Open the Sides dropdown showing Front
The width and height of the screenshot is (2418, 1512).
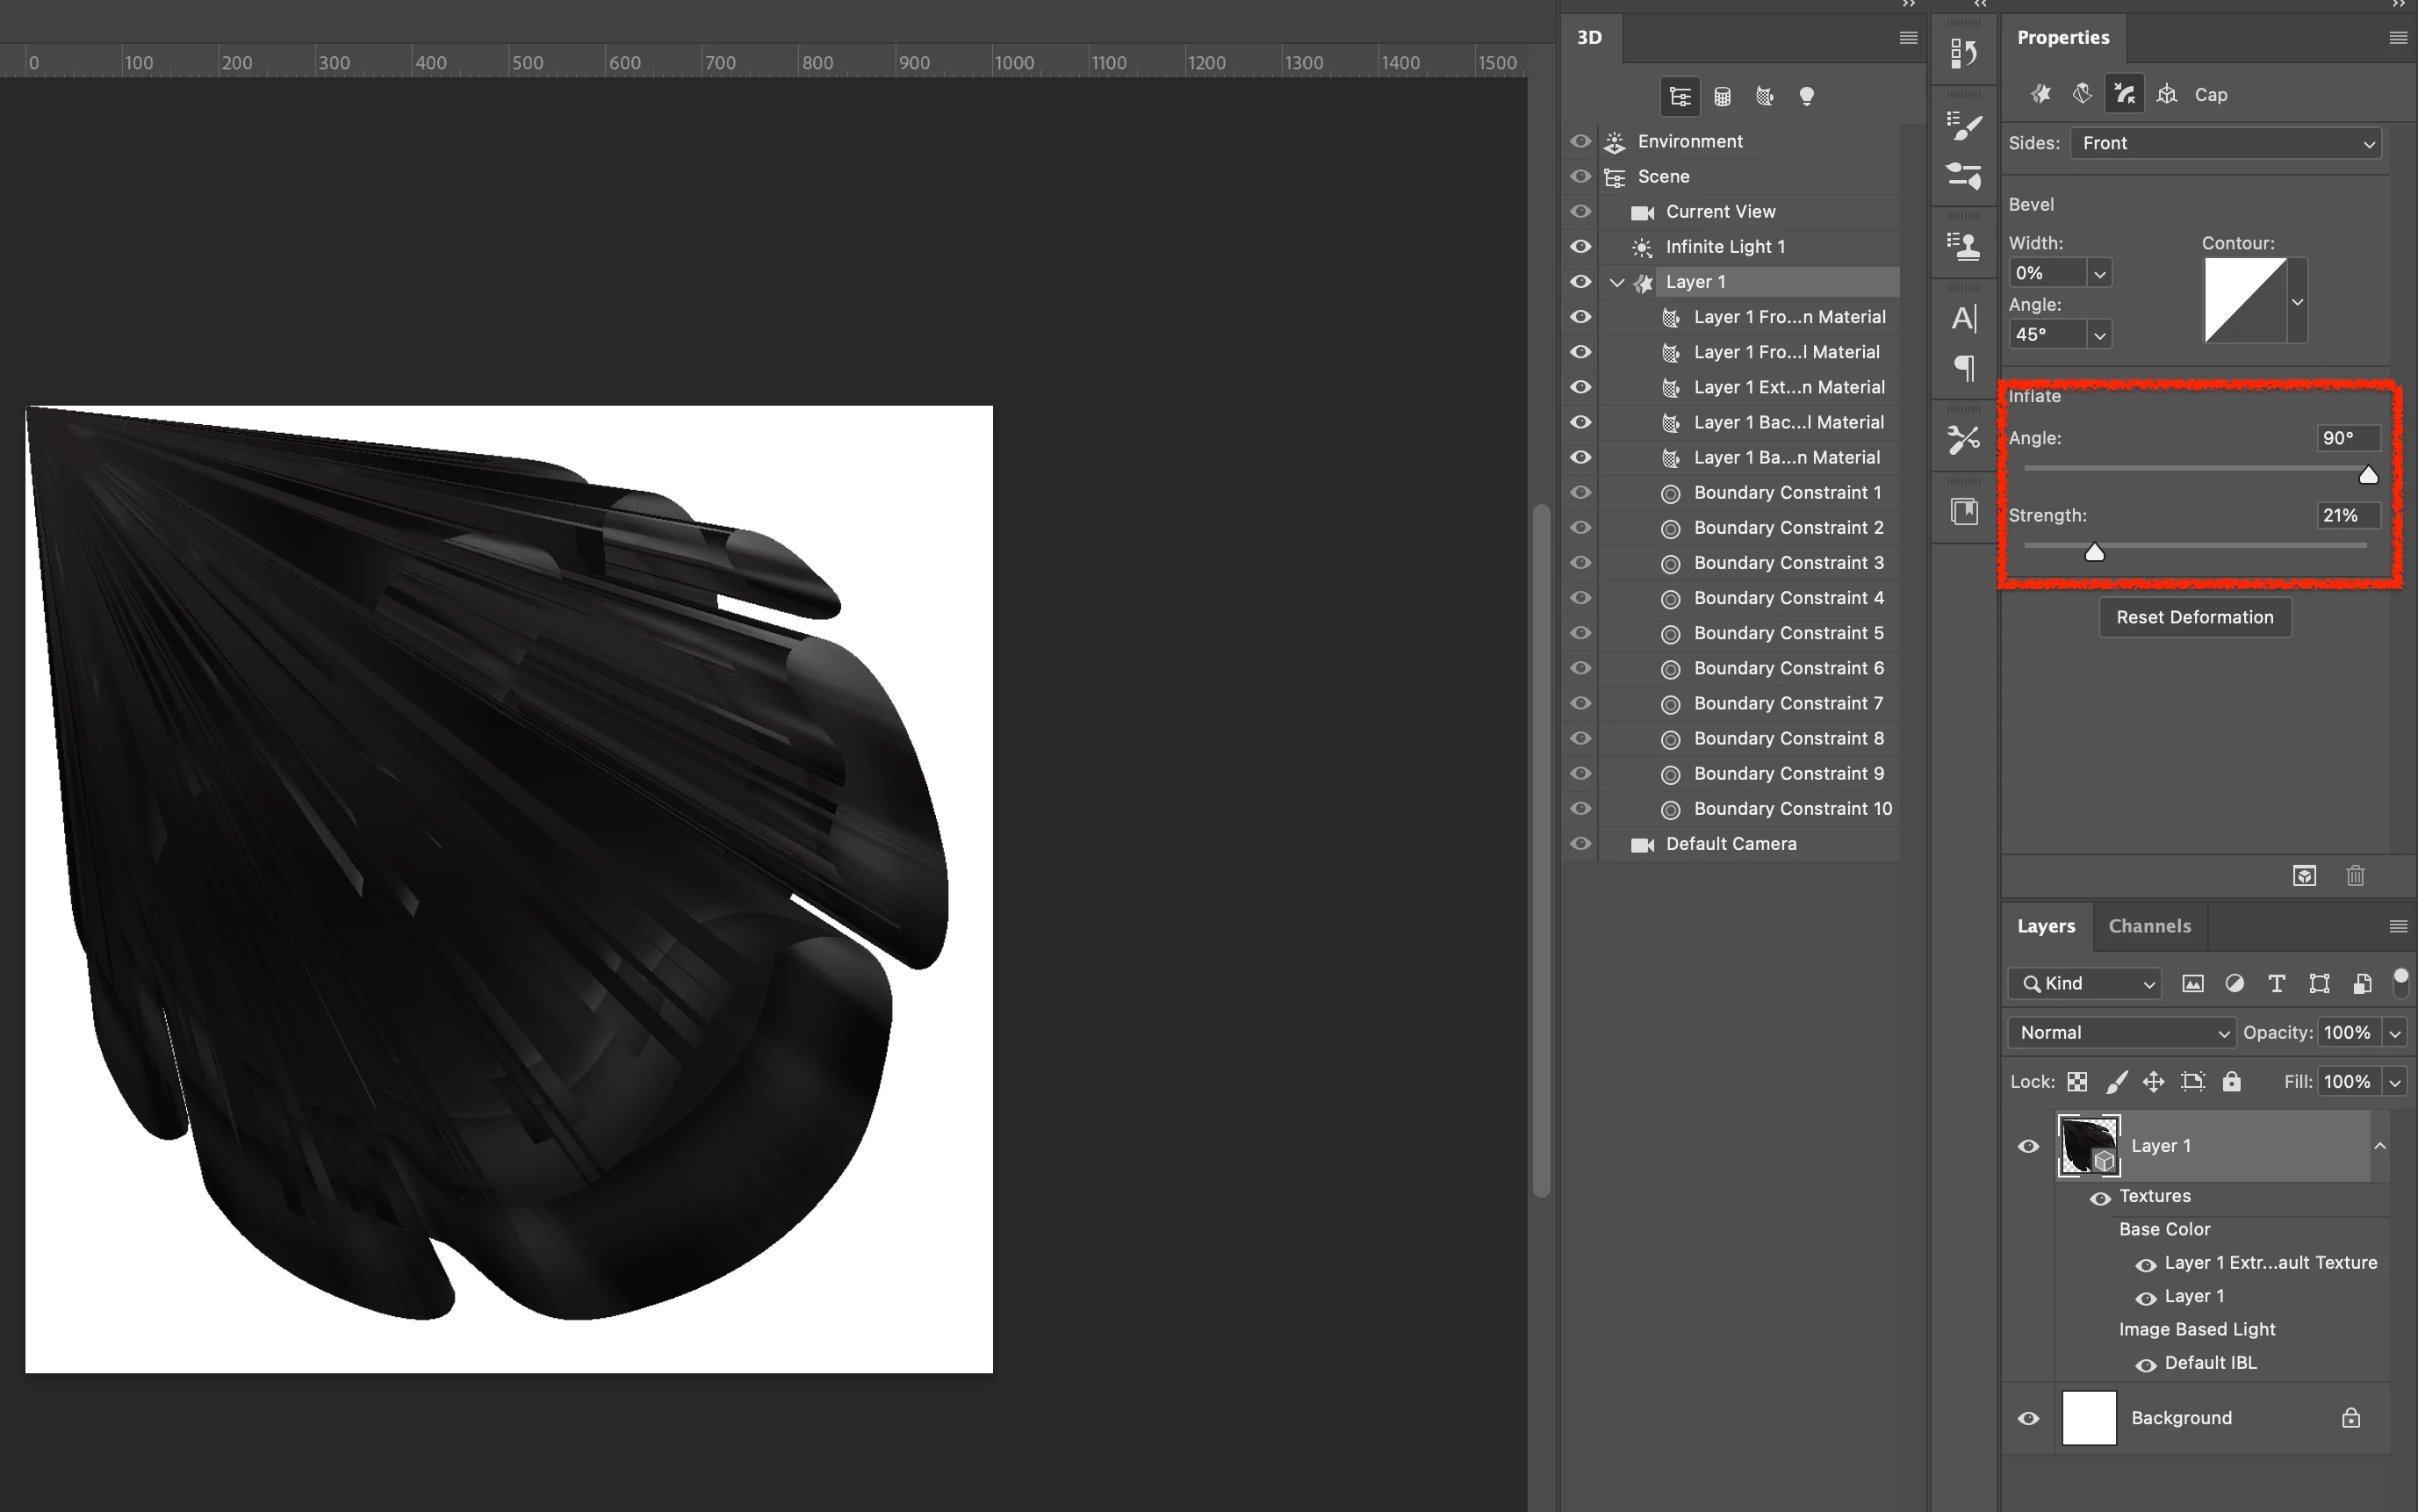[2225, 143]
